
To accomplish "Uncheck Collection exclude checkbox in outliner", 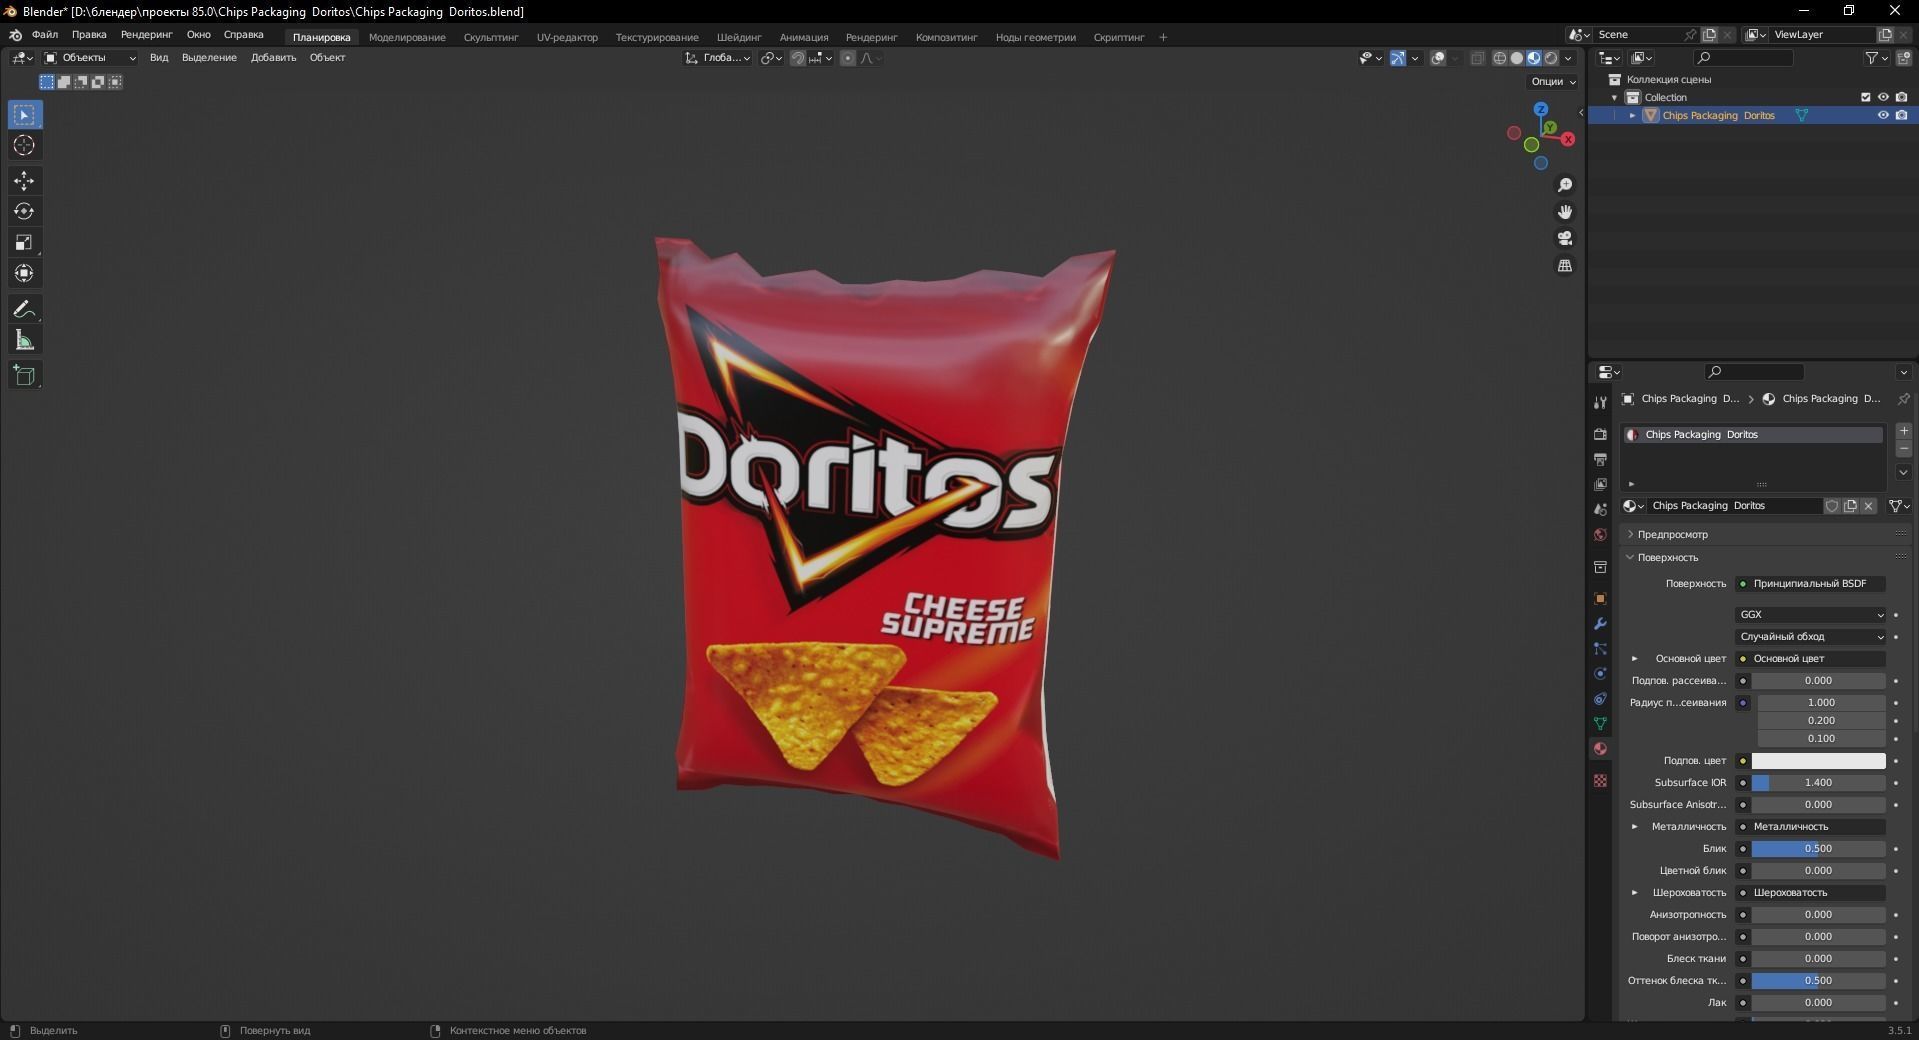I will click(x=1865, y=97).
